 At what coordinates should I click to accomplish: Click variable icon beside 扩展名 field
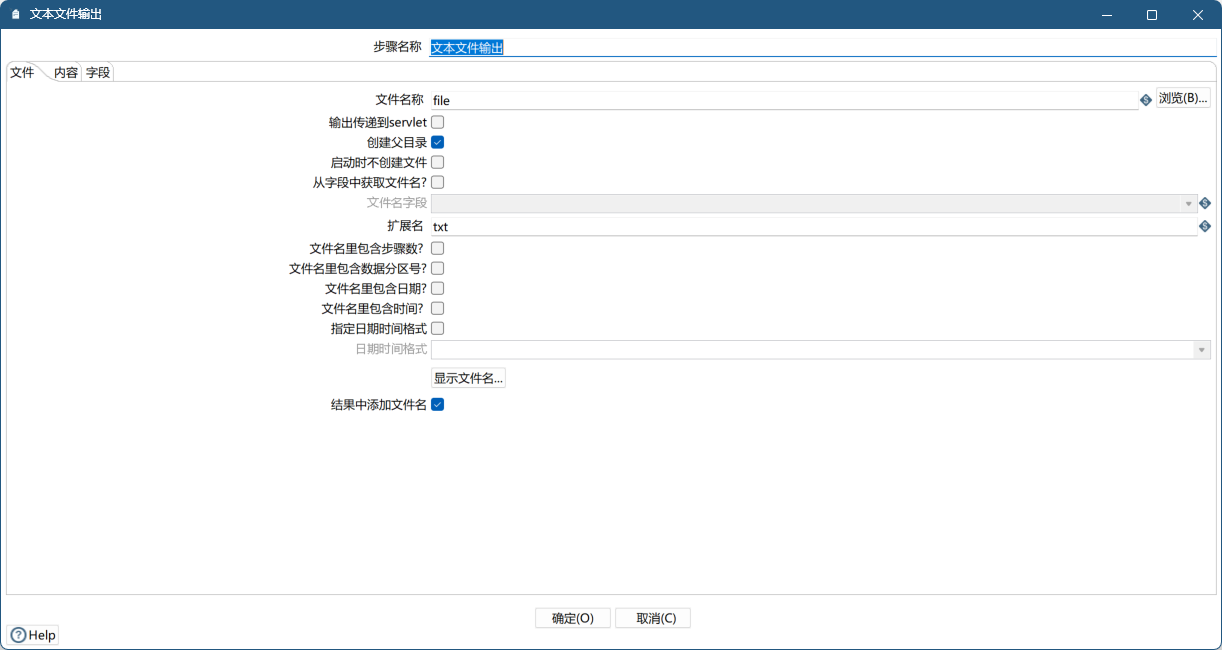point(1205,227)
